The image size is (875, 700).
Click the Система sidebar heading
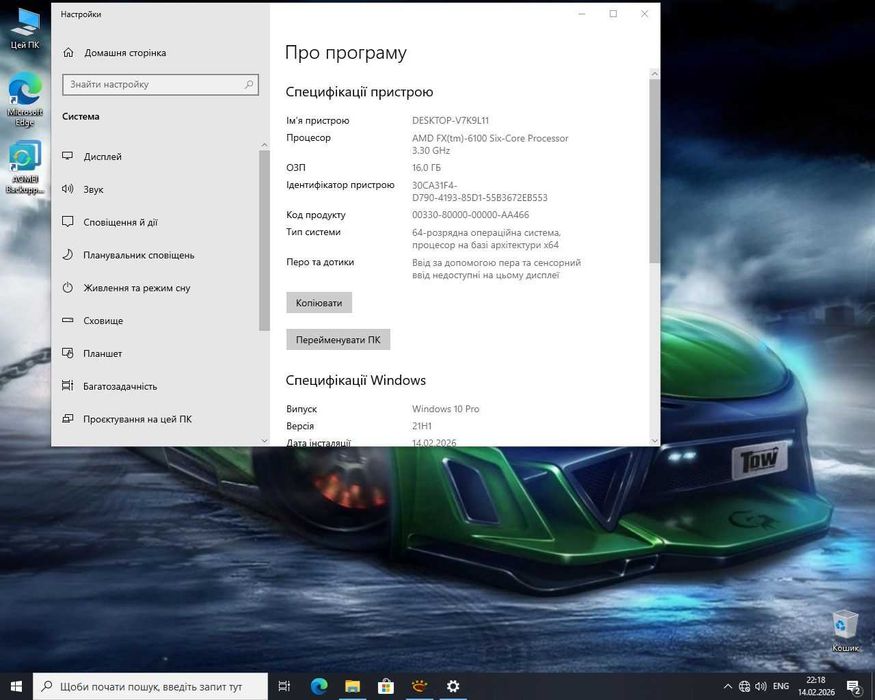point(81,116)
